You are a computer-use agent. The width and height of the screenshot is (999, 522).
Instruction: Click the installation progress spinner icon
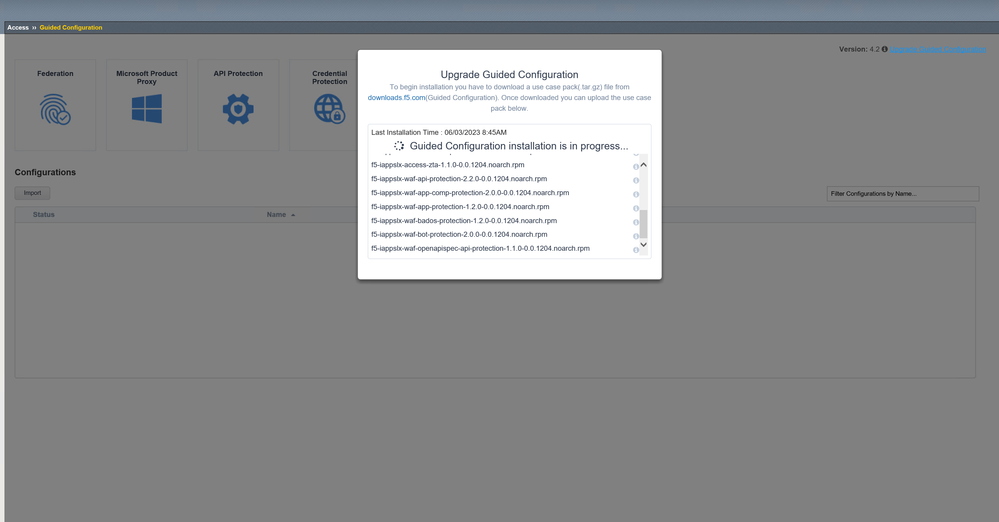coord(399,146)
